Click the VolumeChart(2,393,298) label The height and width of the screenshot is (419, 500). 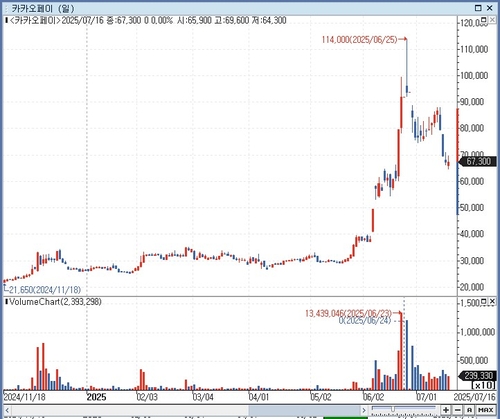click(x=55, y=302)
